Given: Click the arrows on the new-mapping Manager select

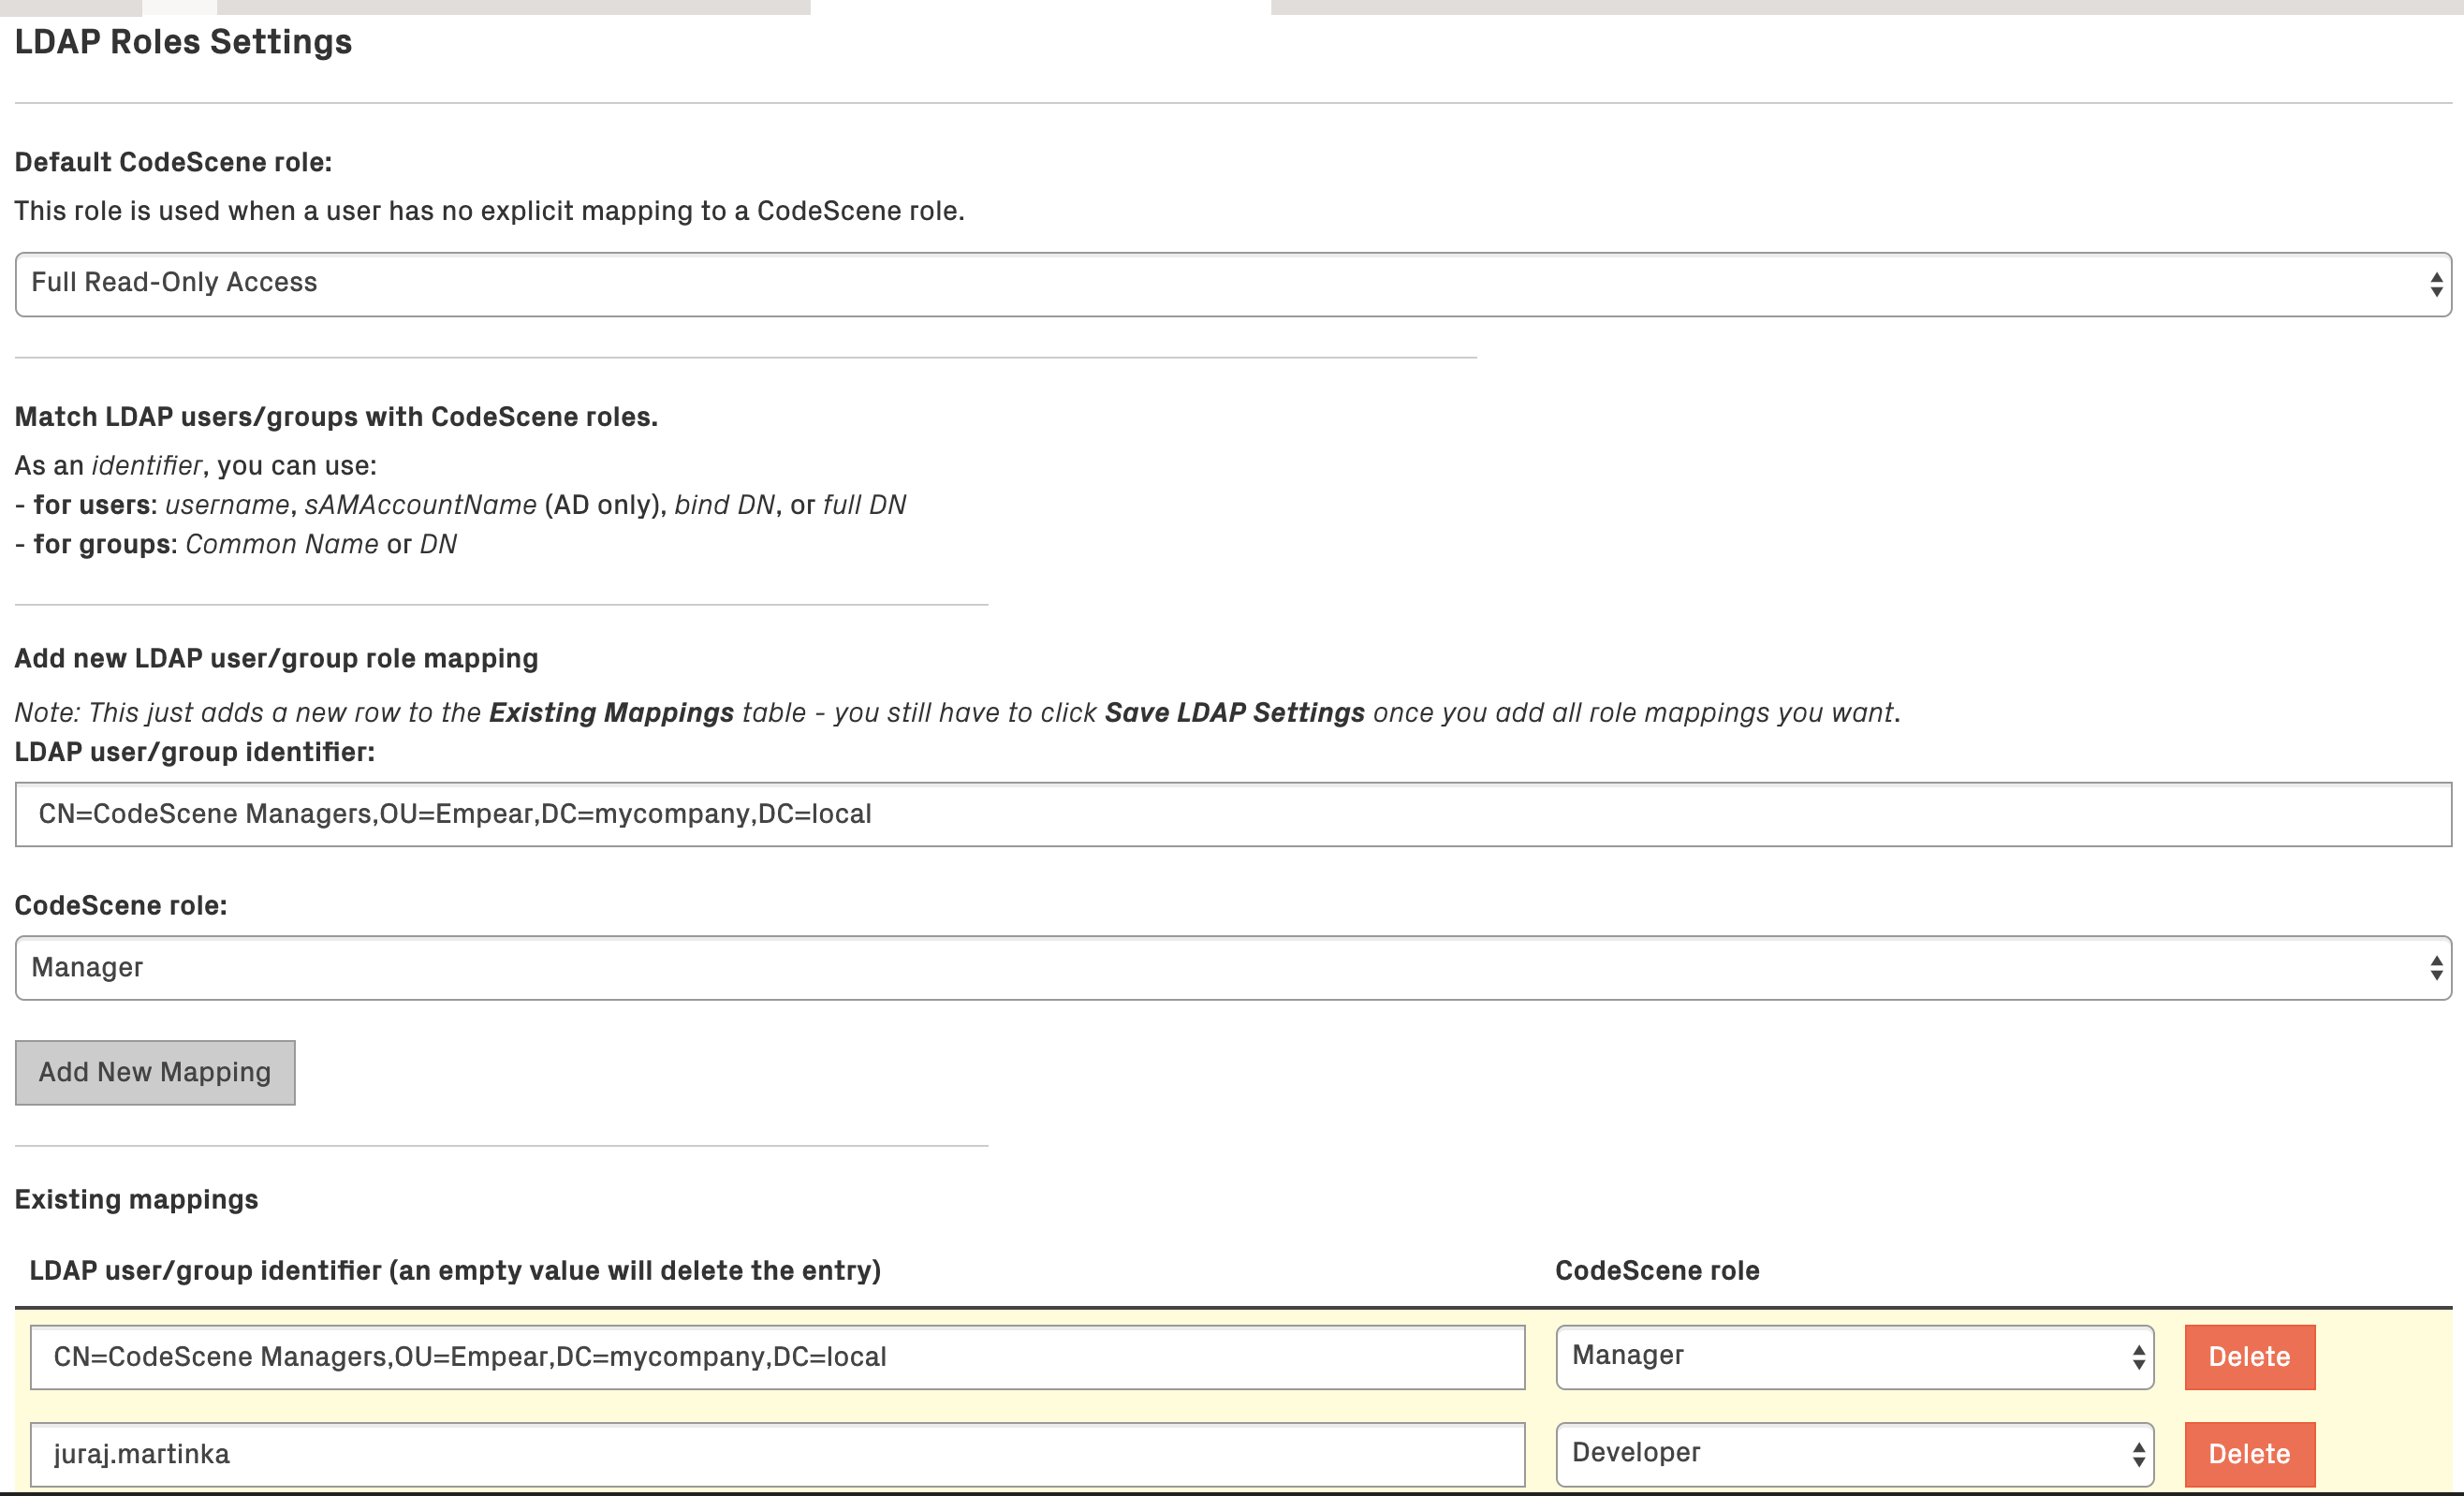Looking at the screenshot, I should coord(2436,968).
